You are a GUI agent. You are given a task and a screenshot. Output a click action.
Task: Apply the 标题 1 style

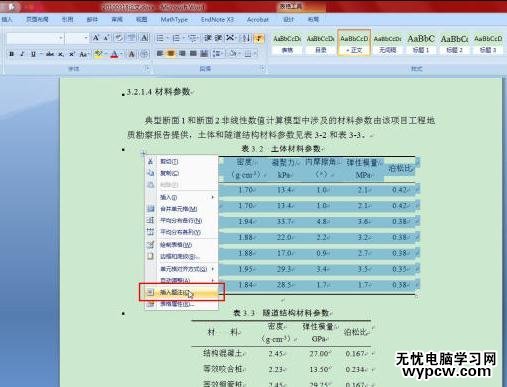pyautogui.click(x=421, y=43)
